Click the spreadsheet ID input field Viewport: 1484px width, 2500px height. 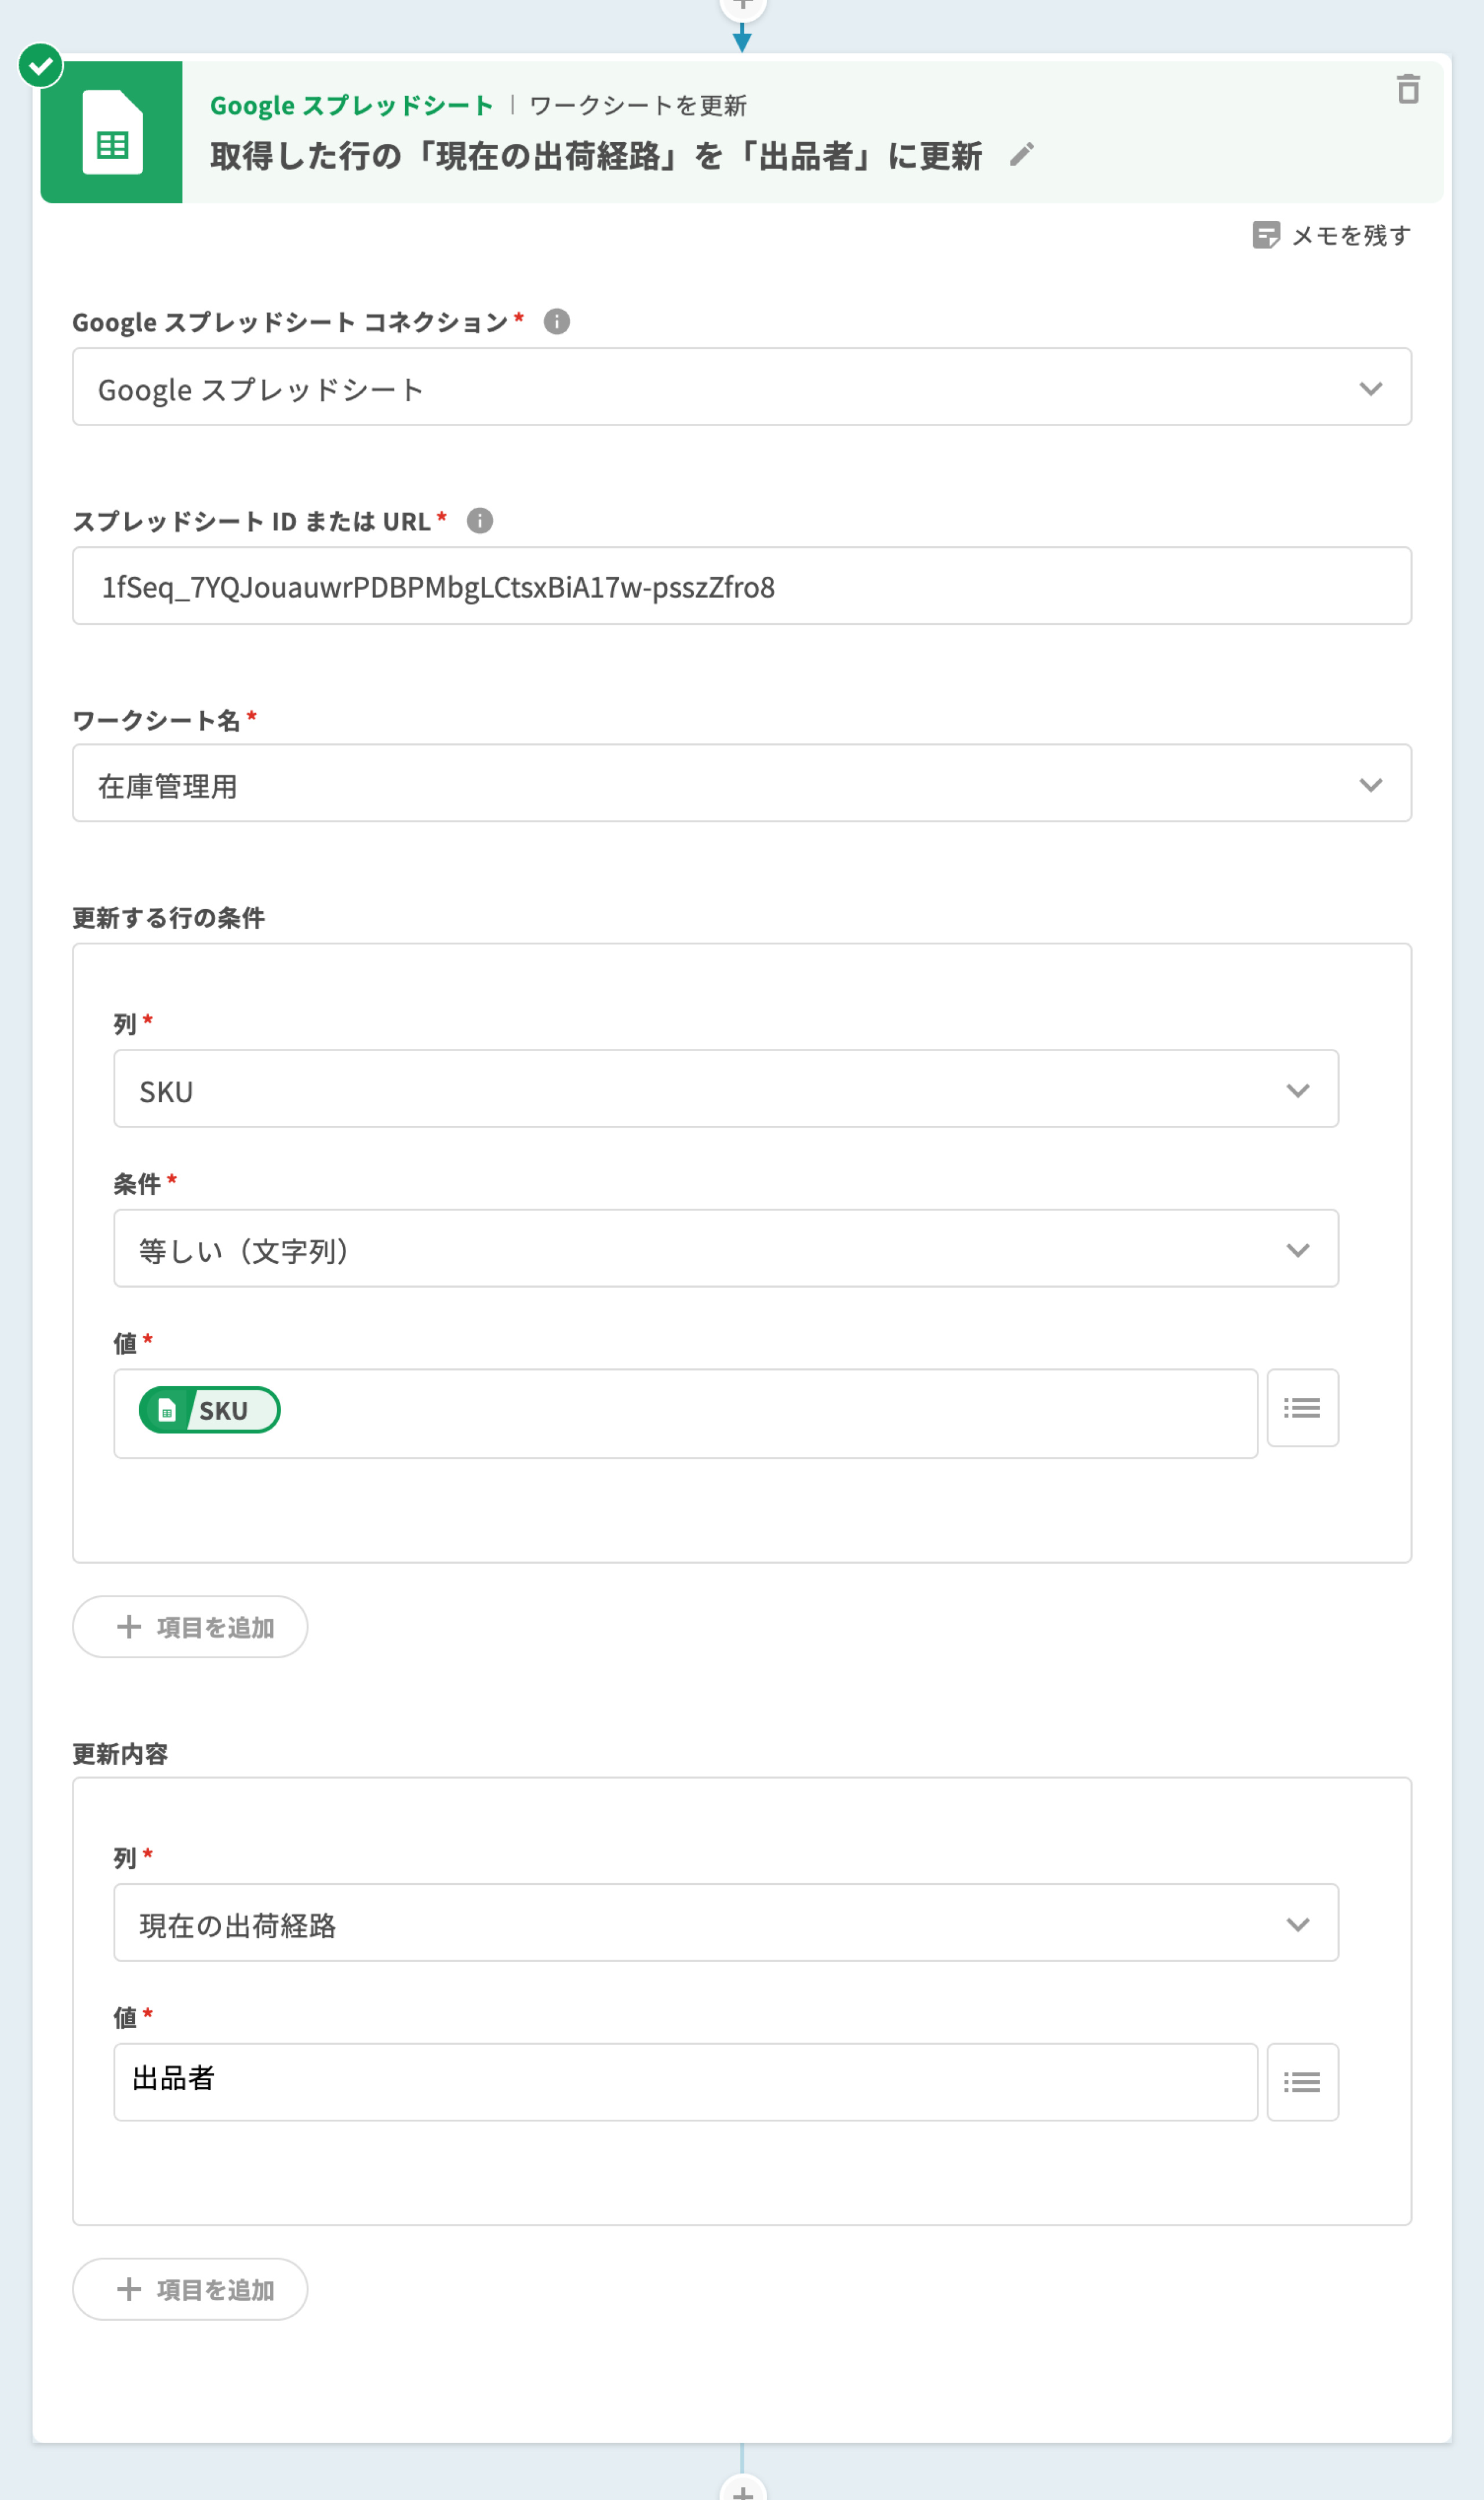[x=741, y=586]
